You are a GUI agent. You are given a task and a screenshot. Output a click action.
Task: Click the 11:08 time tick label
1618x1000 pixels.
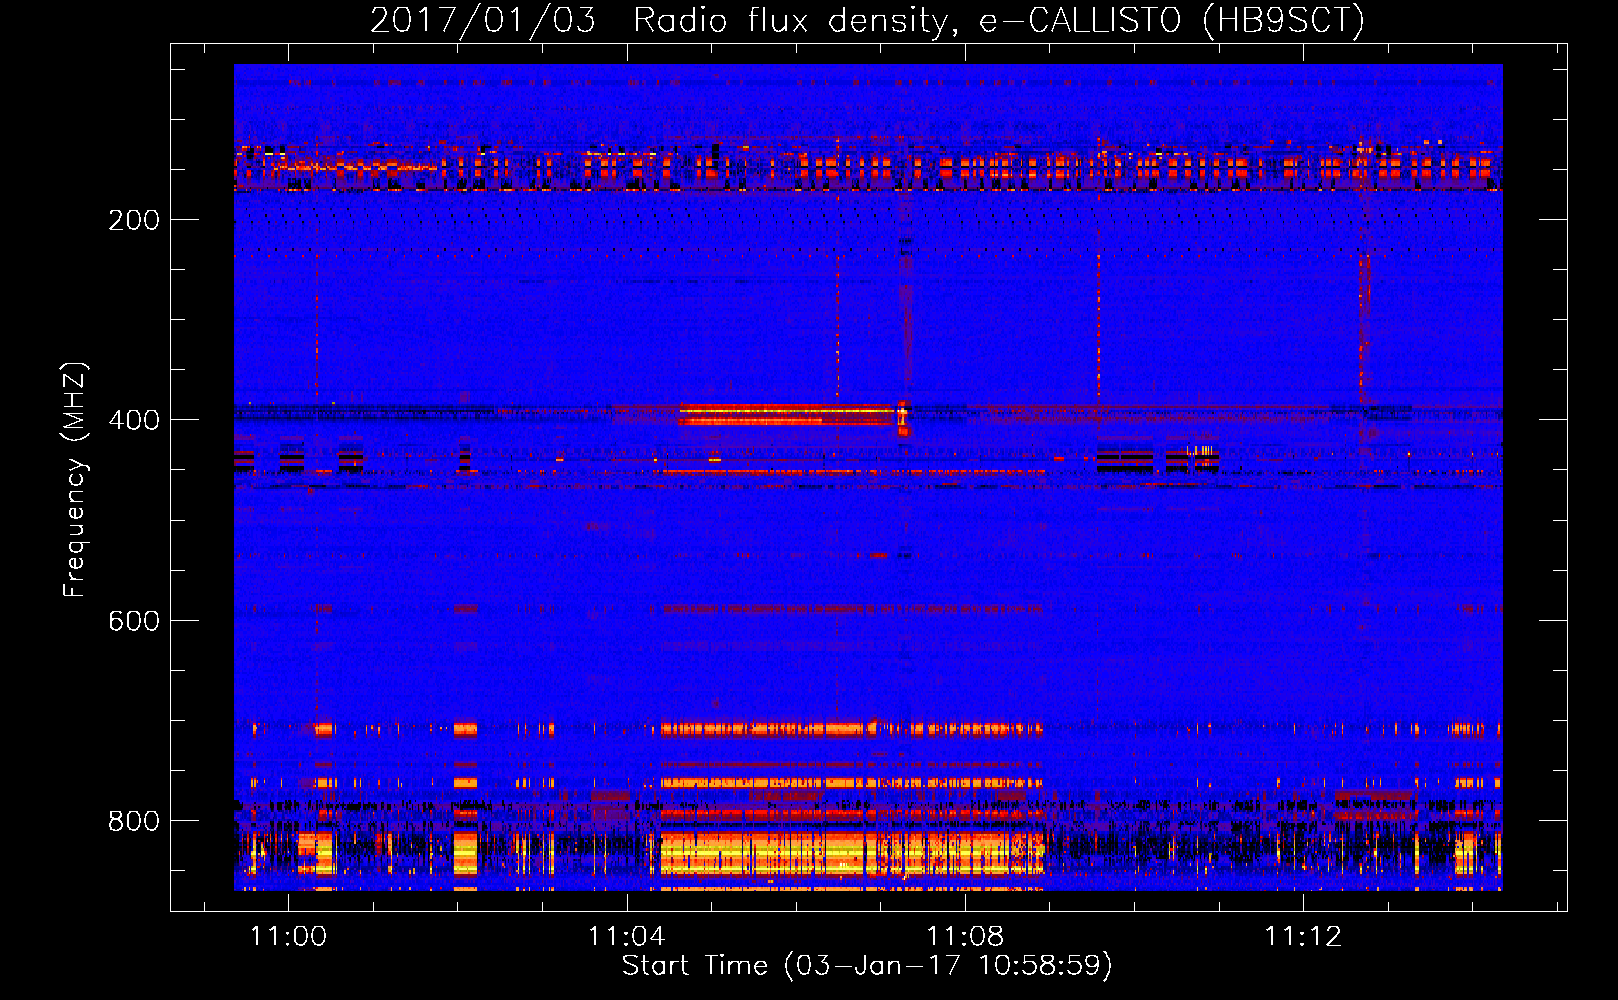click(x=965, y=936)
